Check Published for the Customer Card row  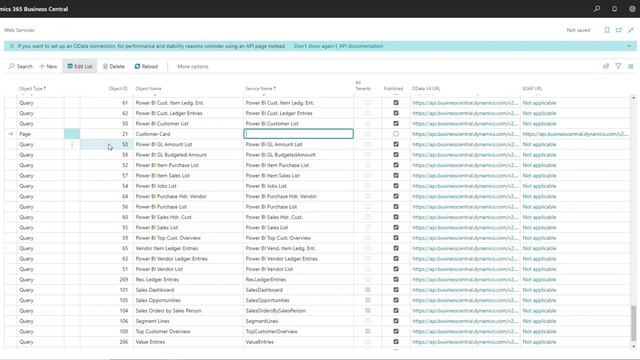coord(396,134)
